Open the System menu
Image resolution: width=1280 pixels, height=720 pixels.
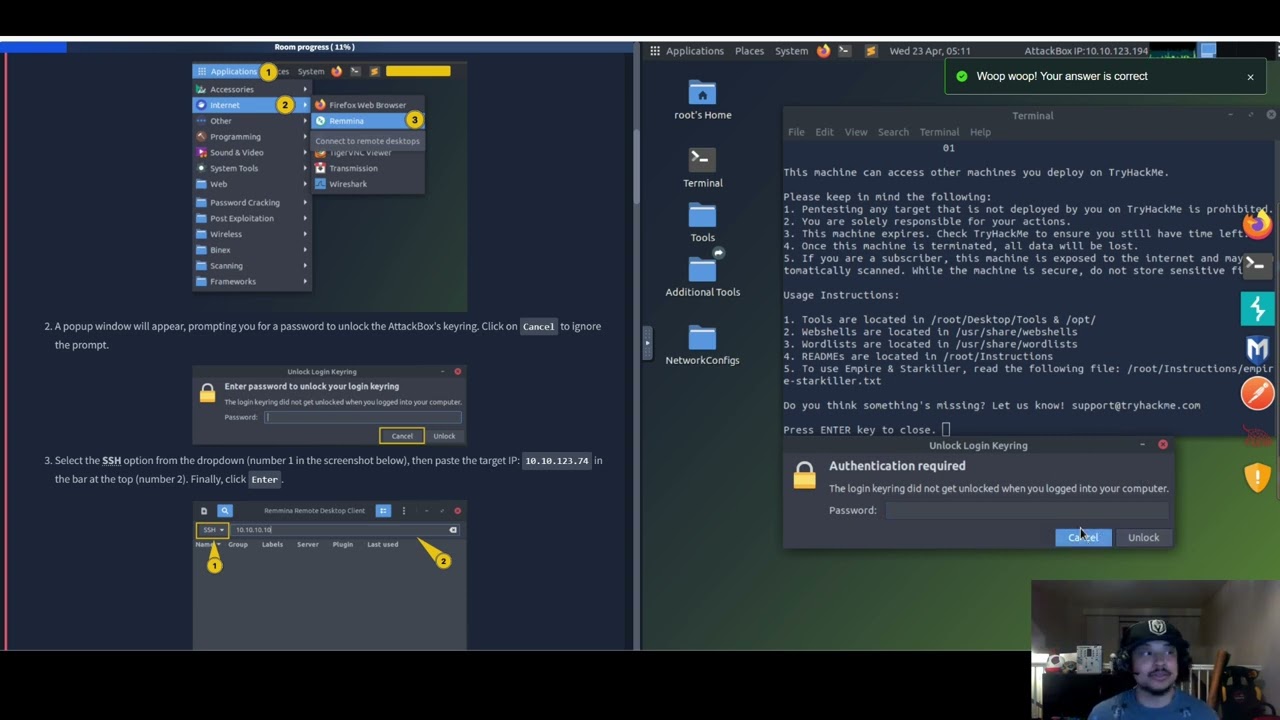coord(791,51)
